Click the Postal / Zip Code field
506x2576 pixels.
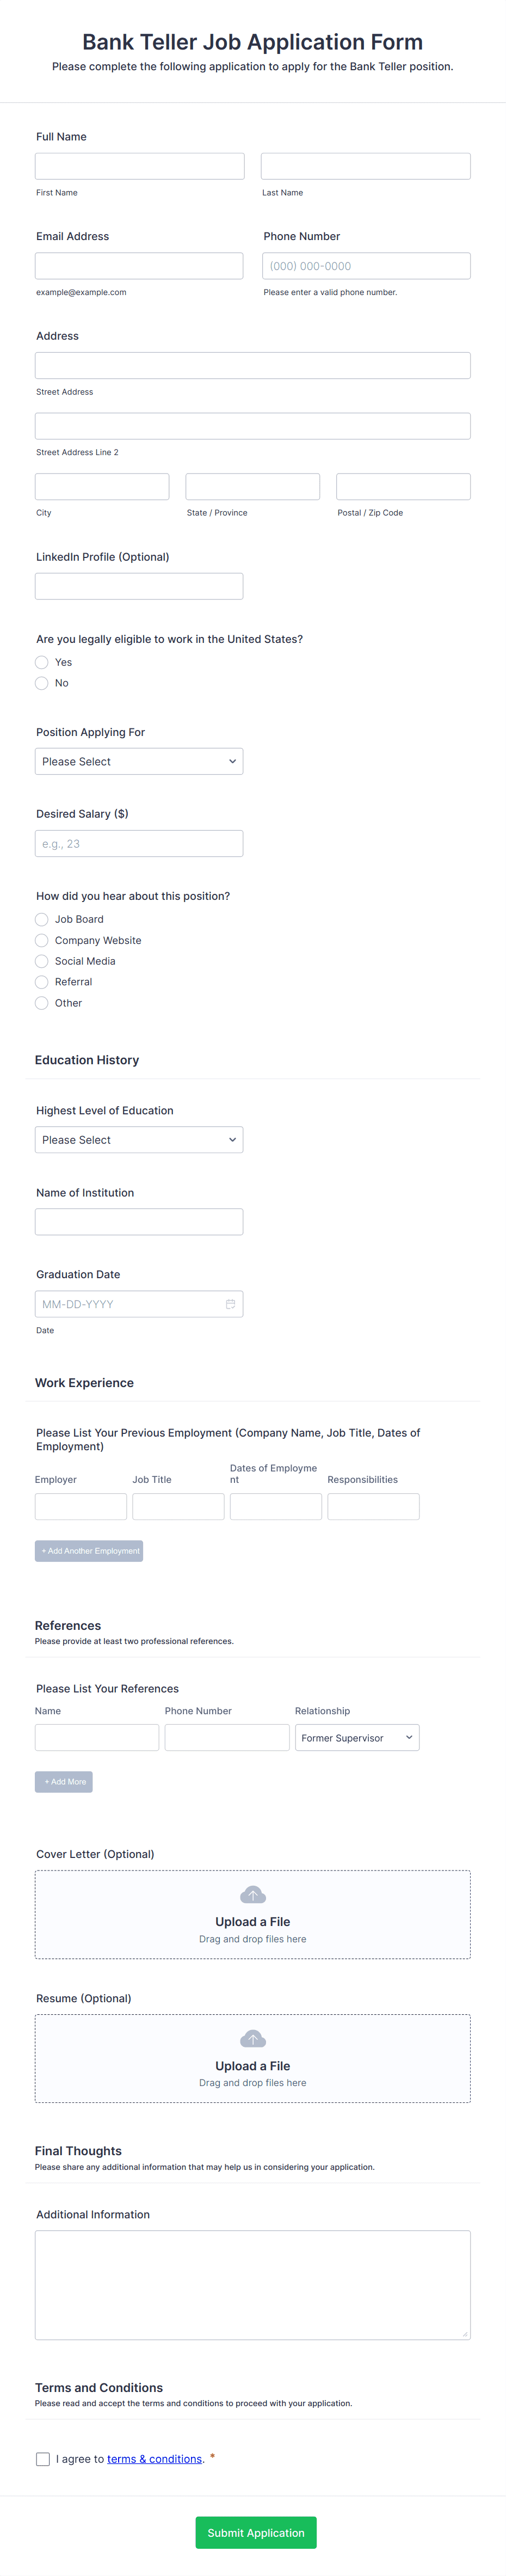point(403,486)
